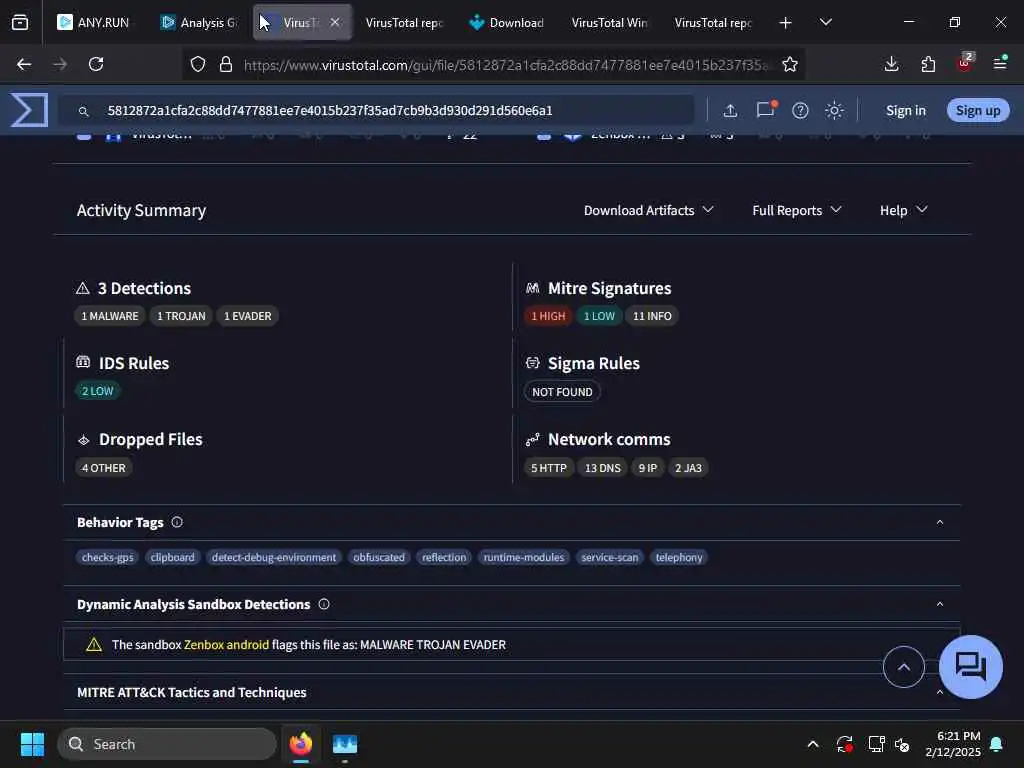Switch to the last VirusTotal report tab
Image resolution: width=1024 pixels, height=768 pixels.
[x=713, y=23]
